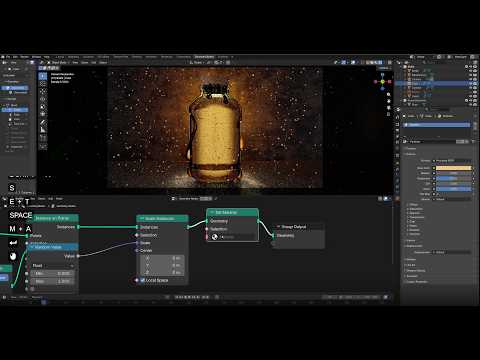This screenshot has width=480, height=360.
Task: Collapse the Random Value node
Action: 32,247
